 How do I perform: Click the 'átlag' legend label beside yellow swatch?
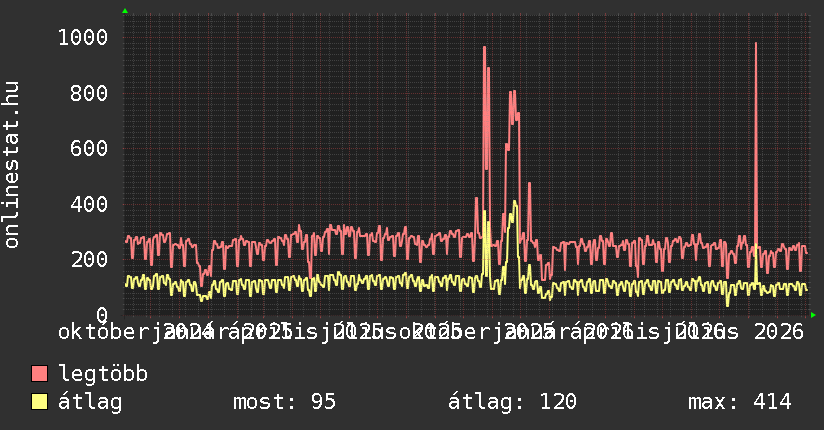(x=90, y=401)
